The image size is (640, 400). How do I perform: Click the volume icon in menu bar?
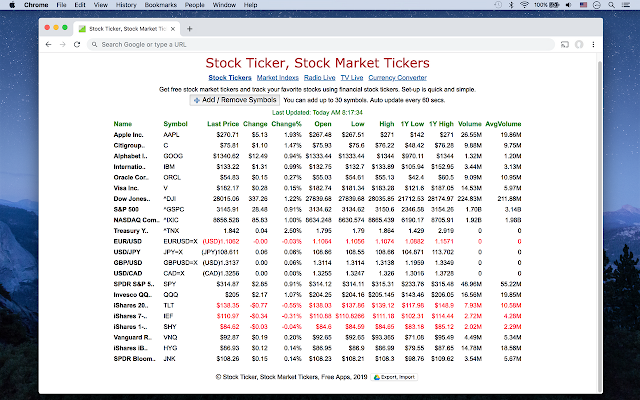tap(569, 5)
